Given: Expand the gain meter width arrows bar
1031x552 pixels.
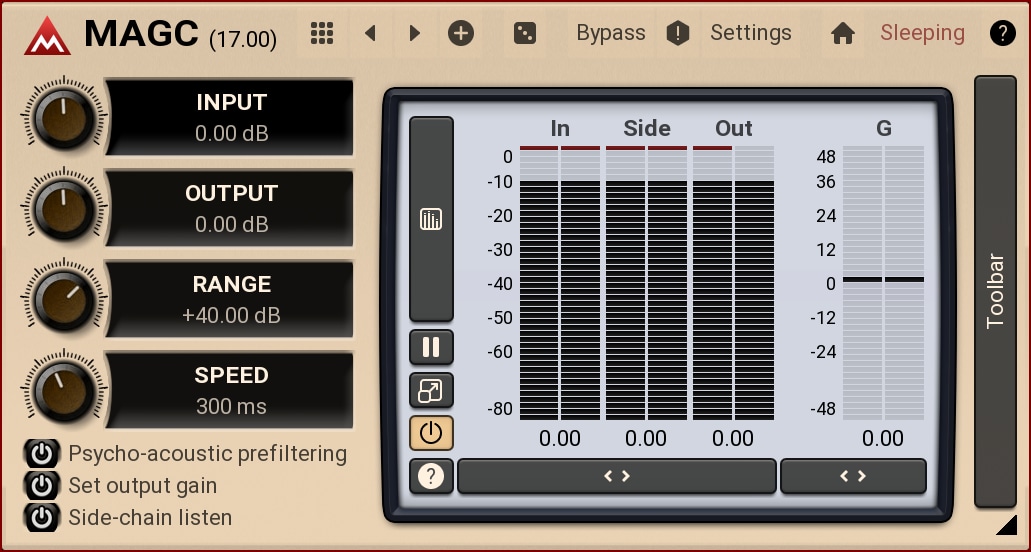Looking at the screenshot, I should pos(853,476).
